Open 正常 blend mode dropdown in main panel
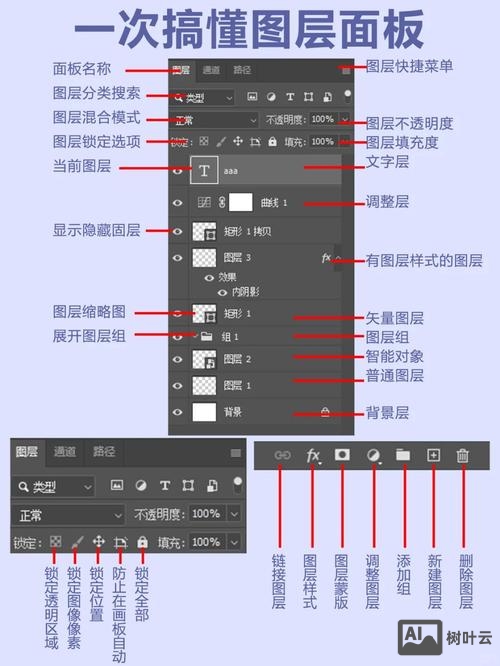 pyautogui.click(x=214, y=120)
